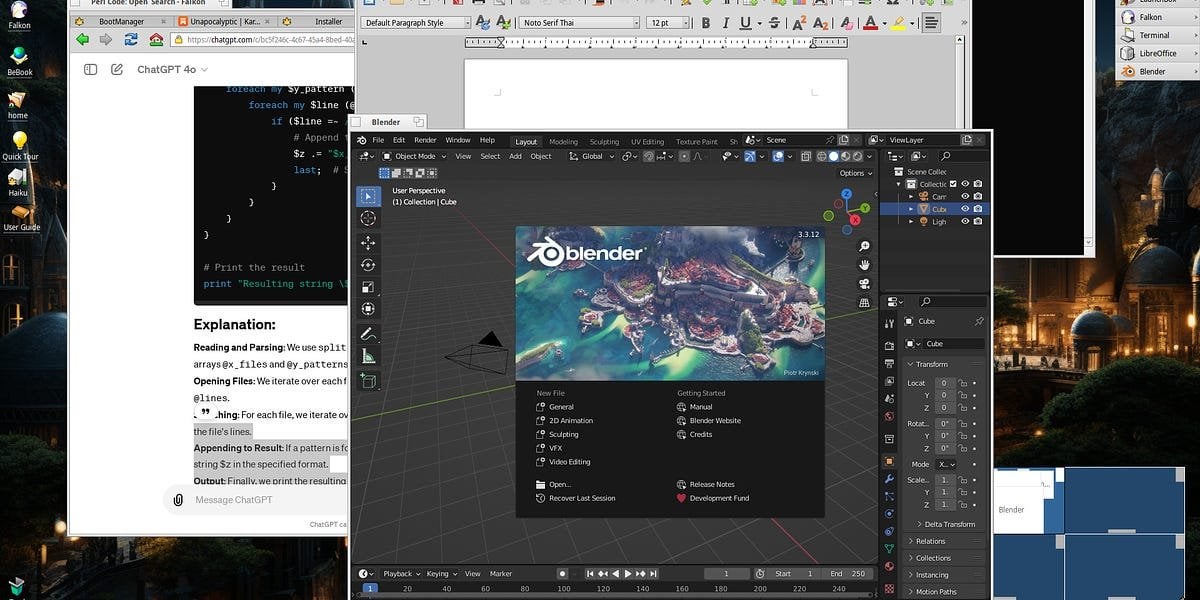Screen dimensions: 1200x600
Task: Select the Measure tool in Blender
Action: pos(368,356)
